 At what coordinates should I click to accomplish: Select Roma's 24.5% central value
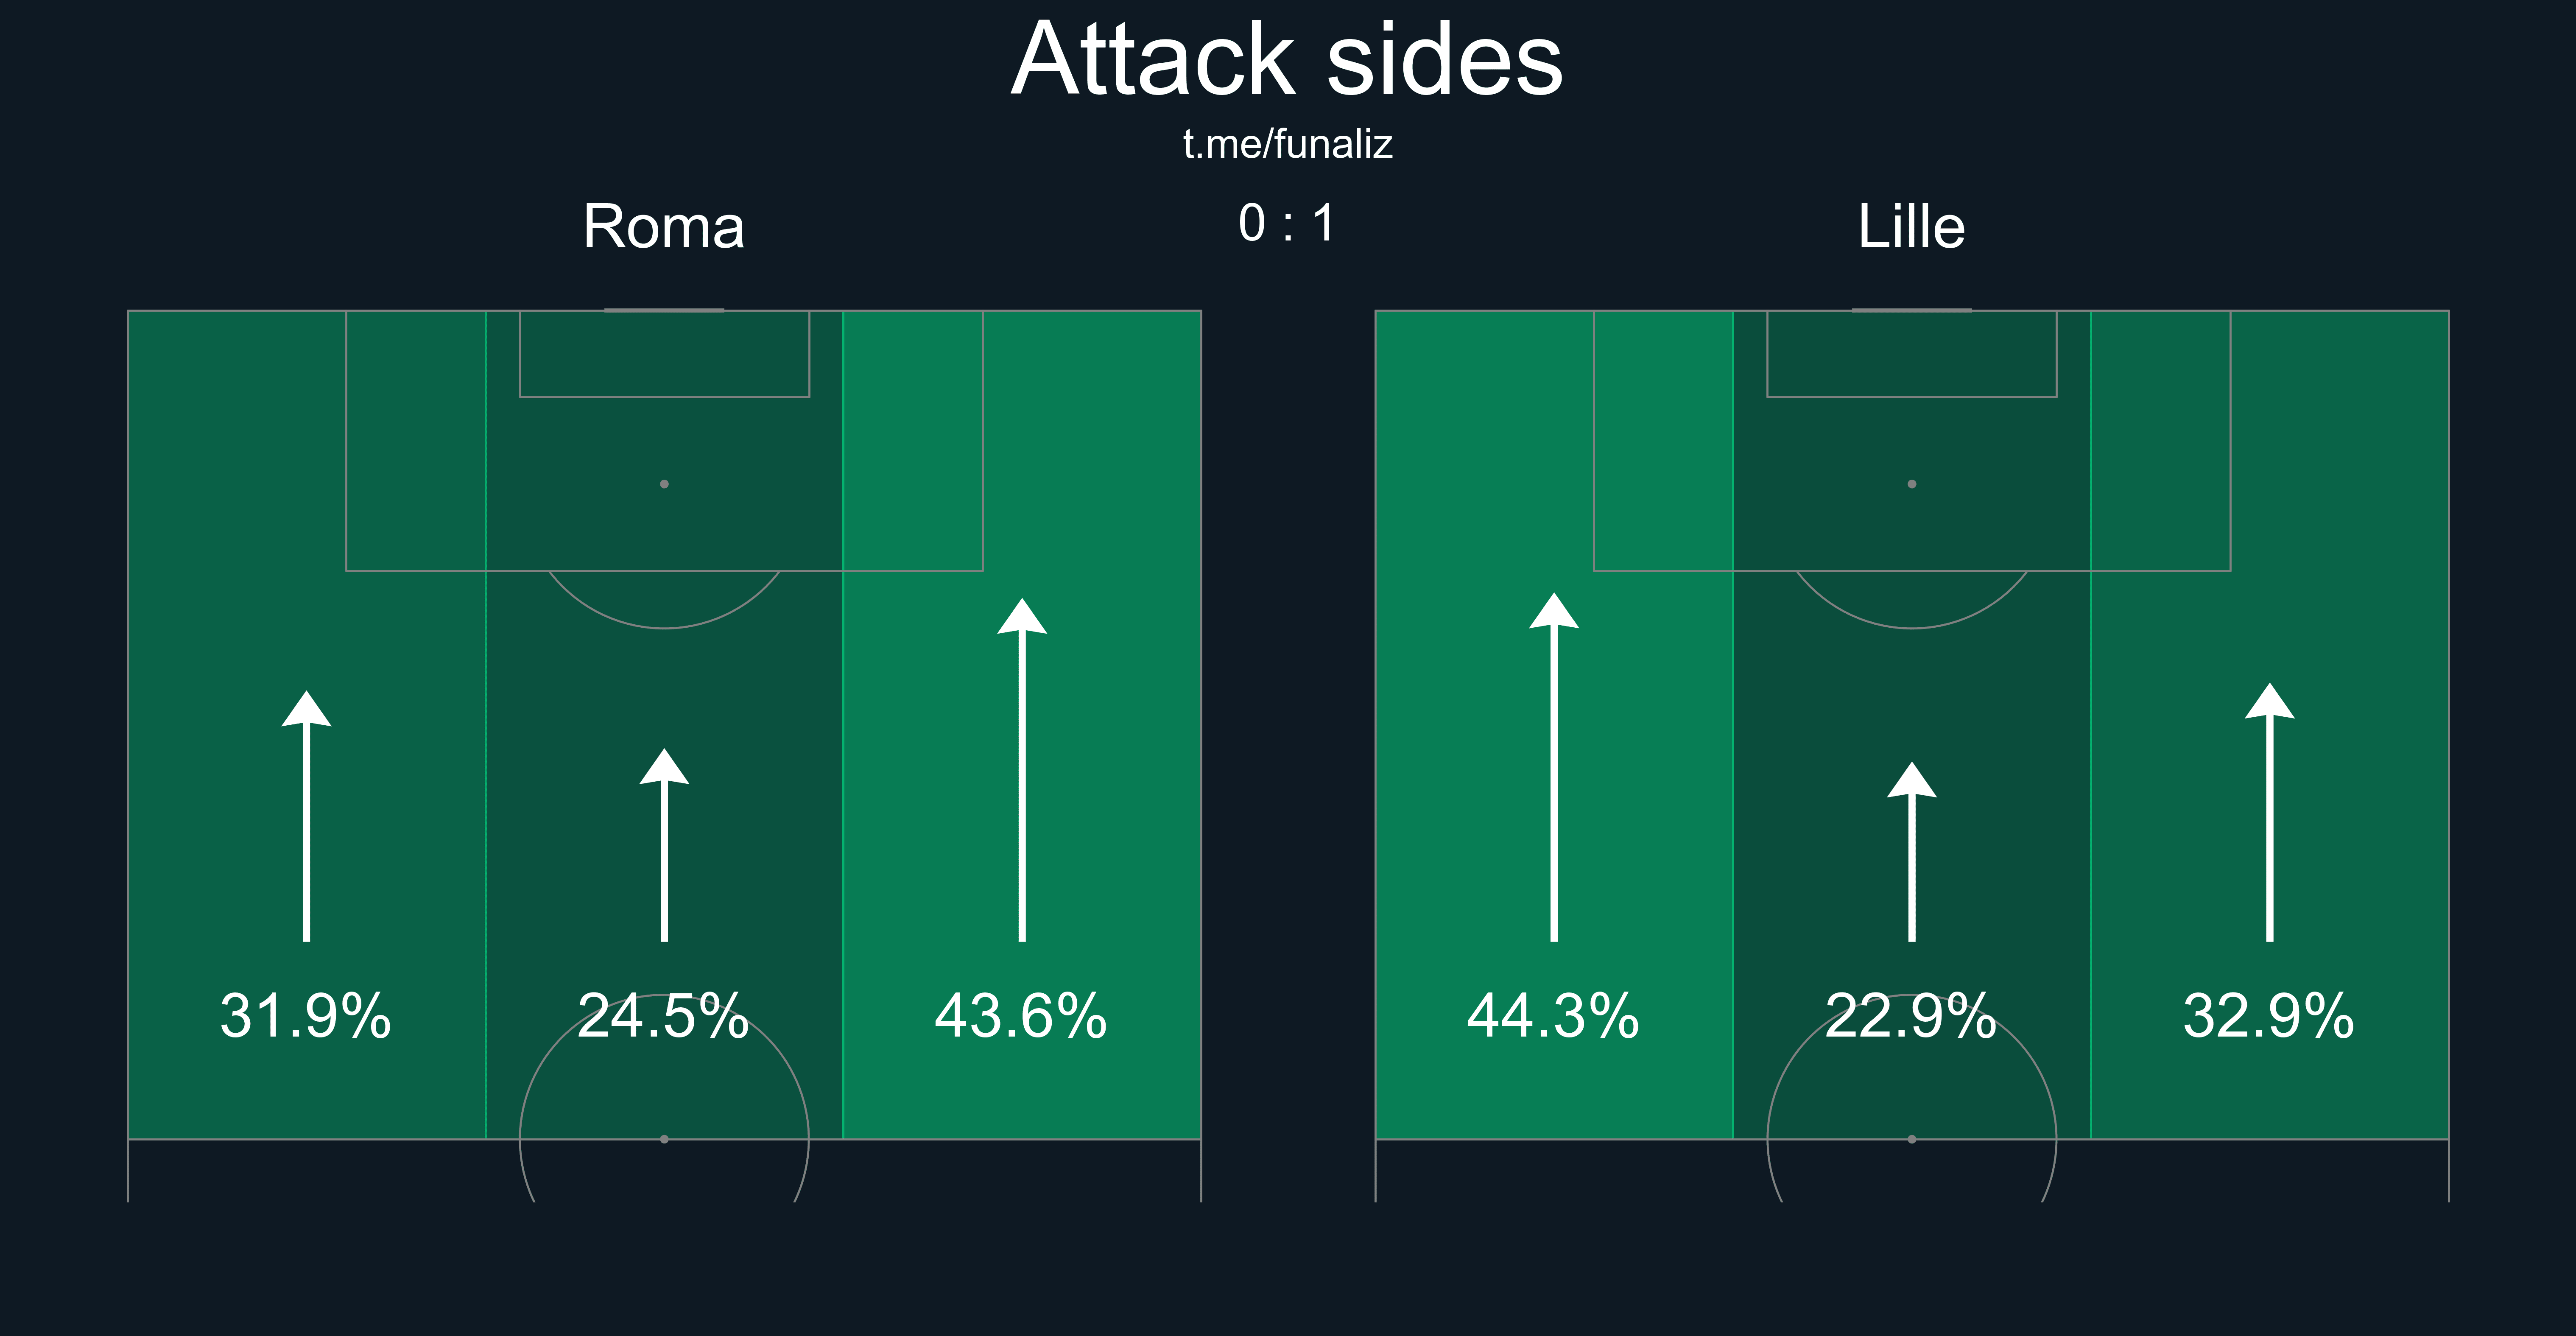click(x=664, y=1016)
